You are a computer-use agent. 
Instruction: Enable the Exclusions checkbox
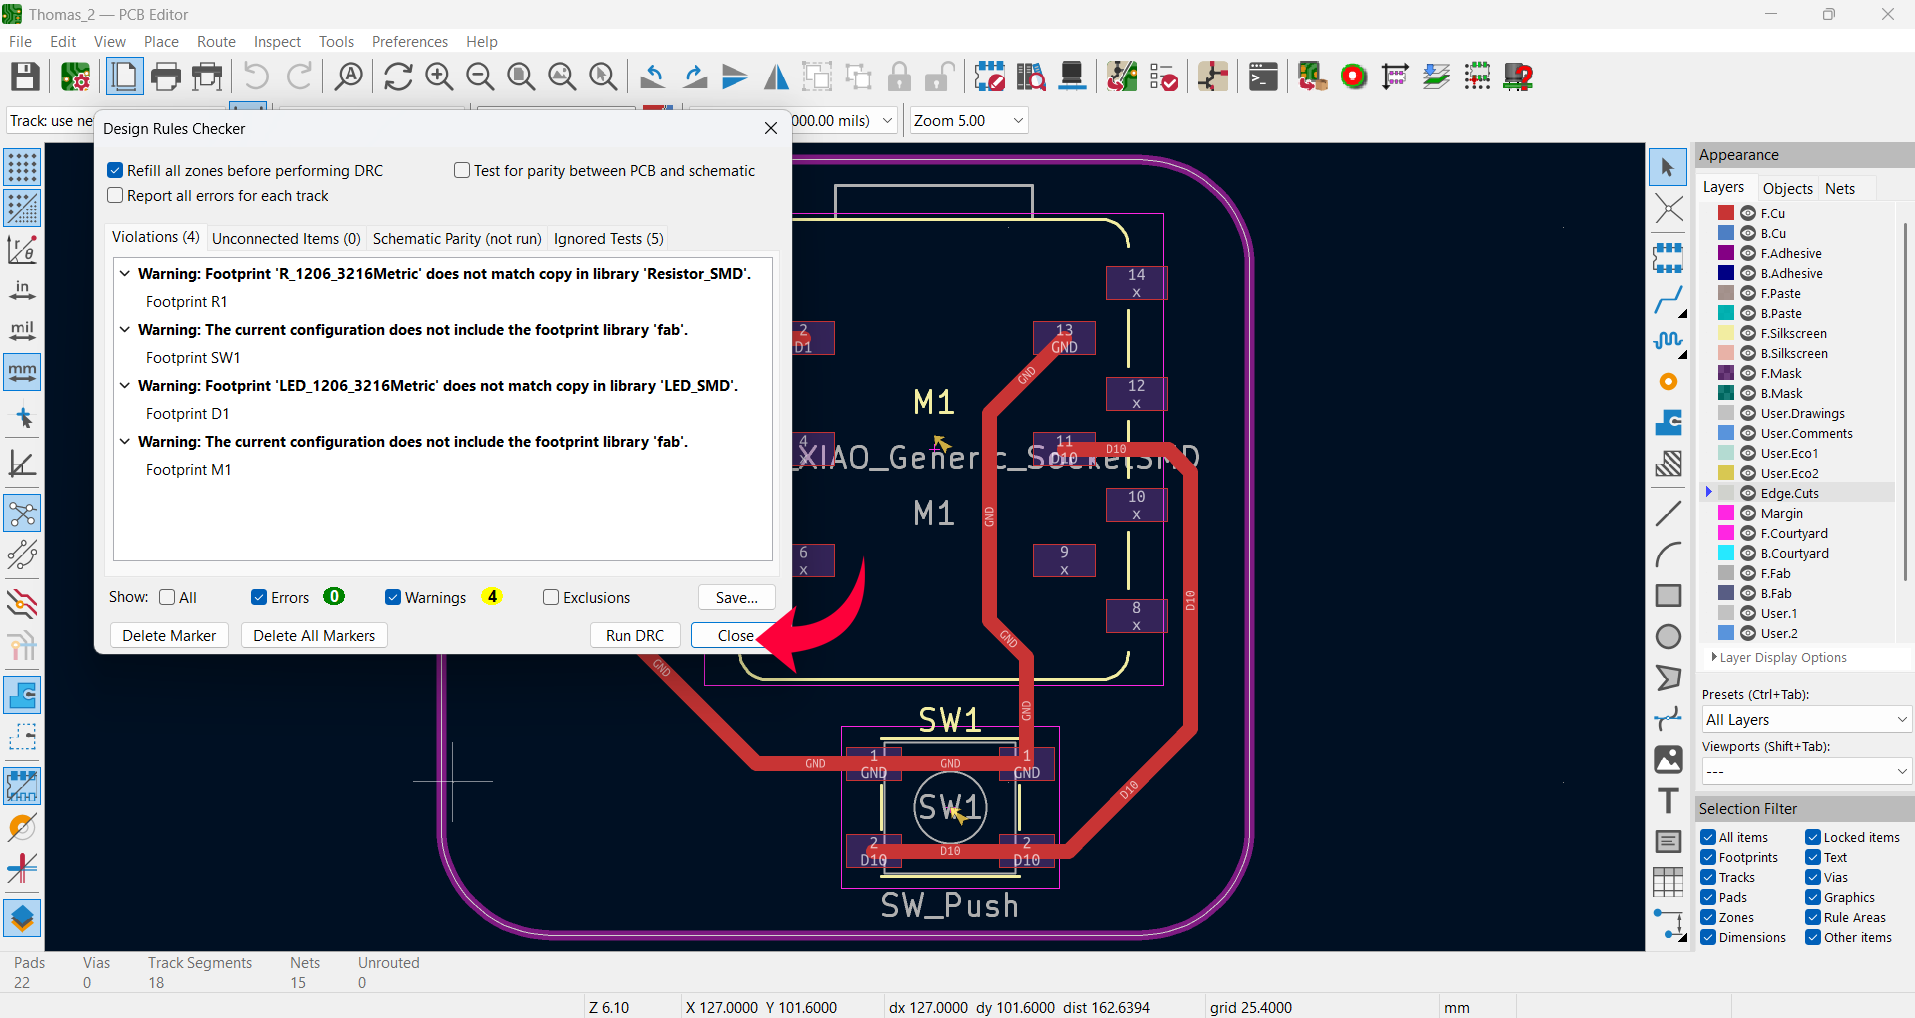coord(551,597)
